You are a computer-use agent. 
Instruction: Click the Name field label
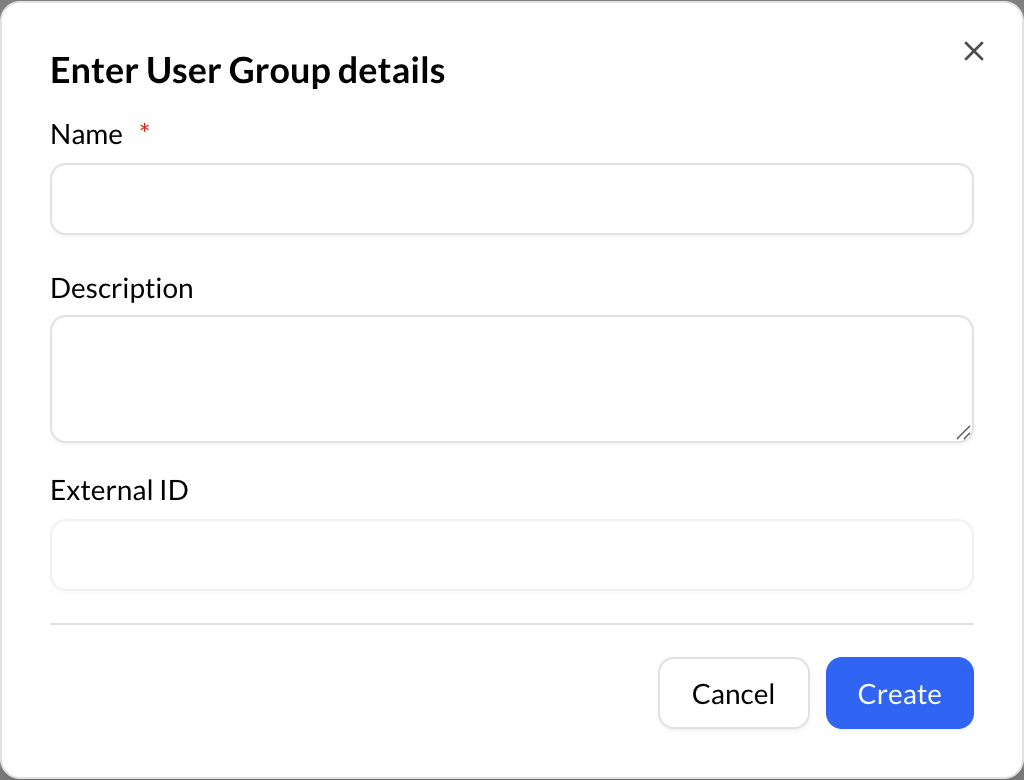[x=86, y=134]
